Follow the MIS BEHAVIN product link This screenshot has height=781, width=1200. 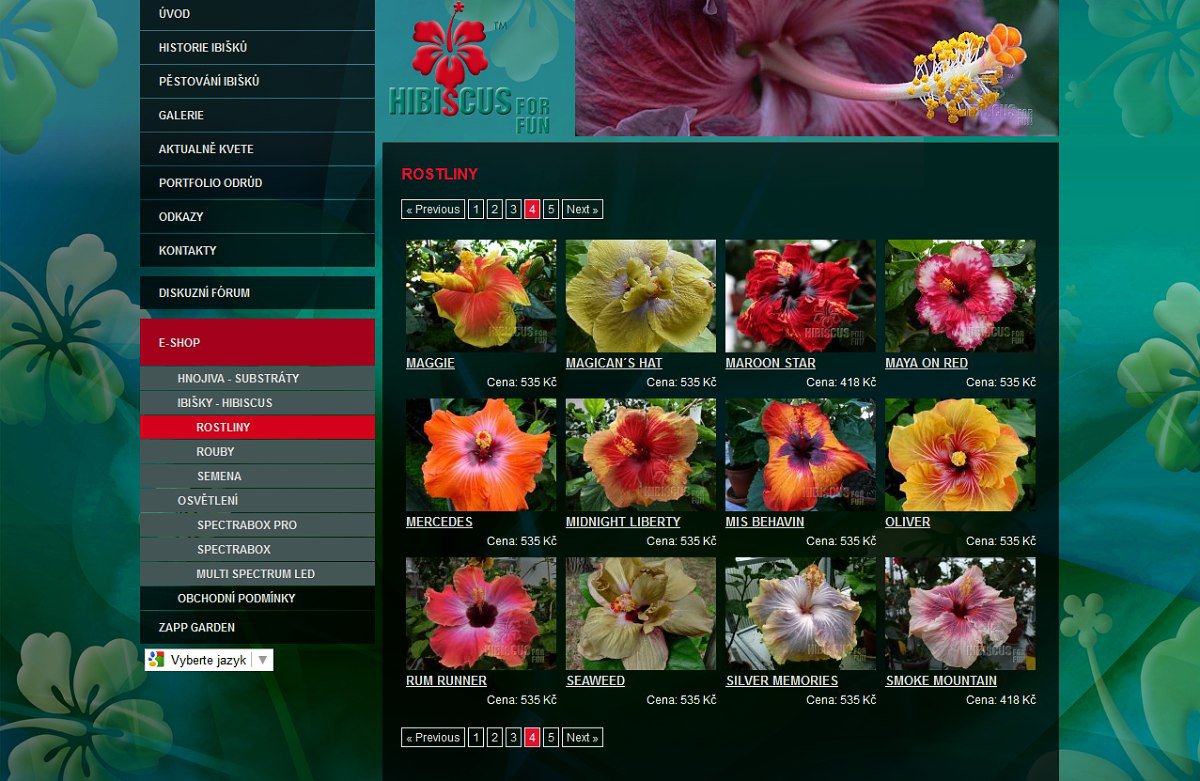click(x=765, y=522)
